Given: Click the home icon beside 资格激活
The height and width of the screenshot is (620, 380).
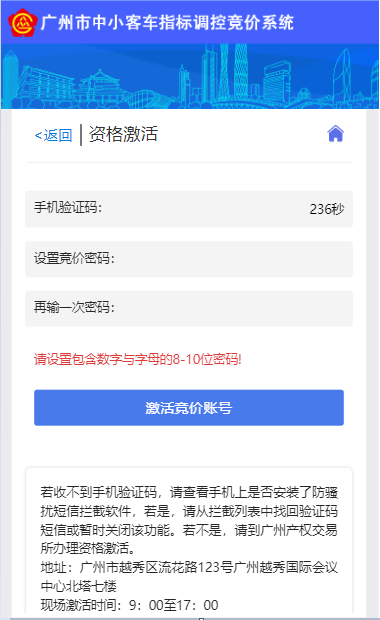Looking at the screenshot, I should pyautogui.click(x=335, y=134).
